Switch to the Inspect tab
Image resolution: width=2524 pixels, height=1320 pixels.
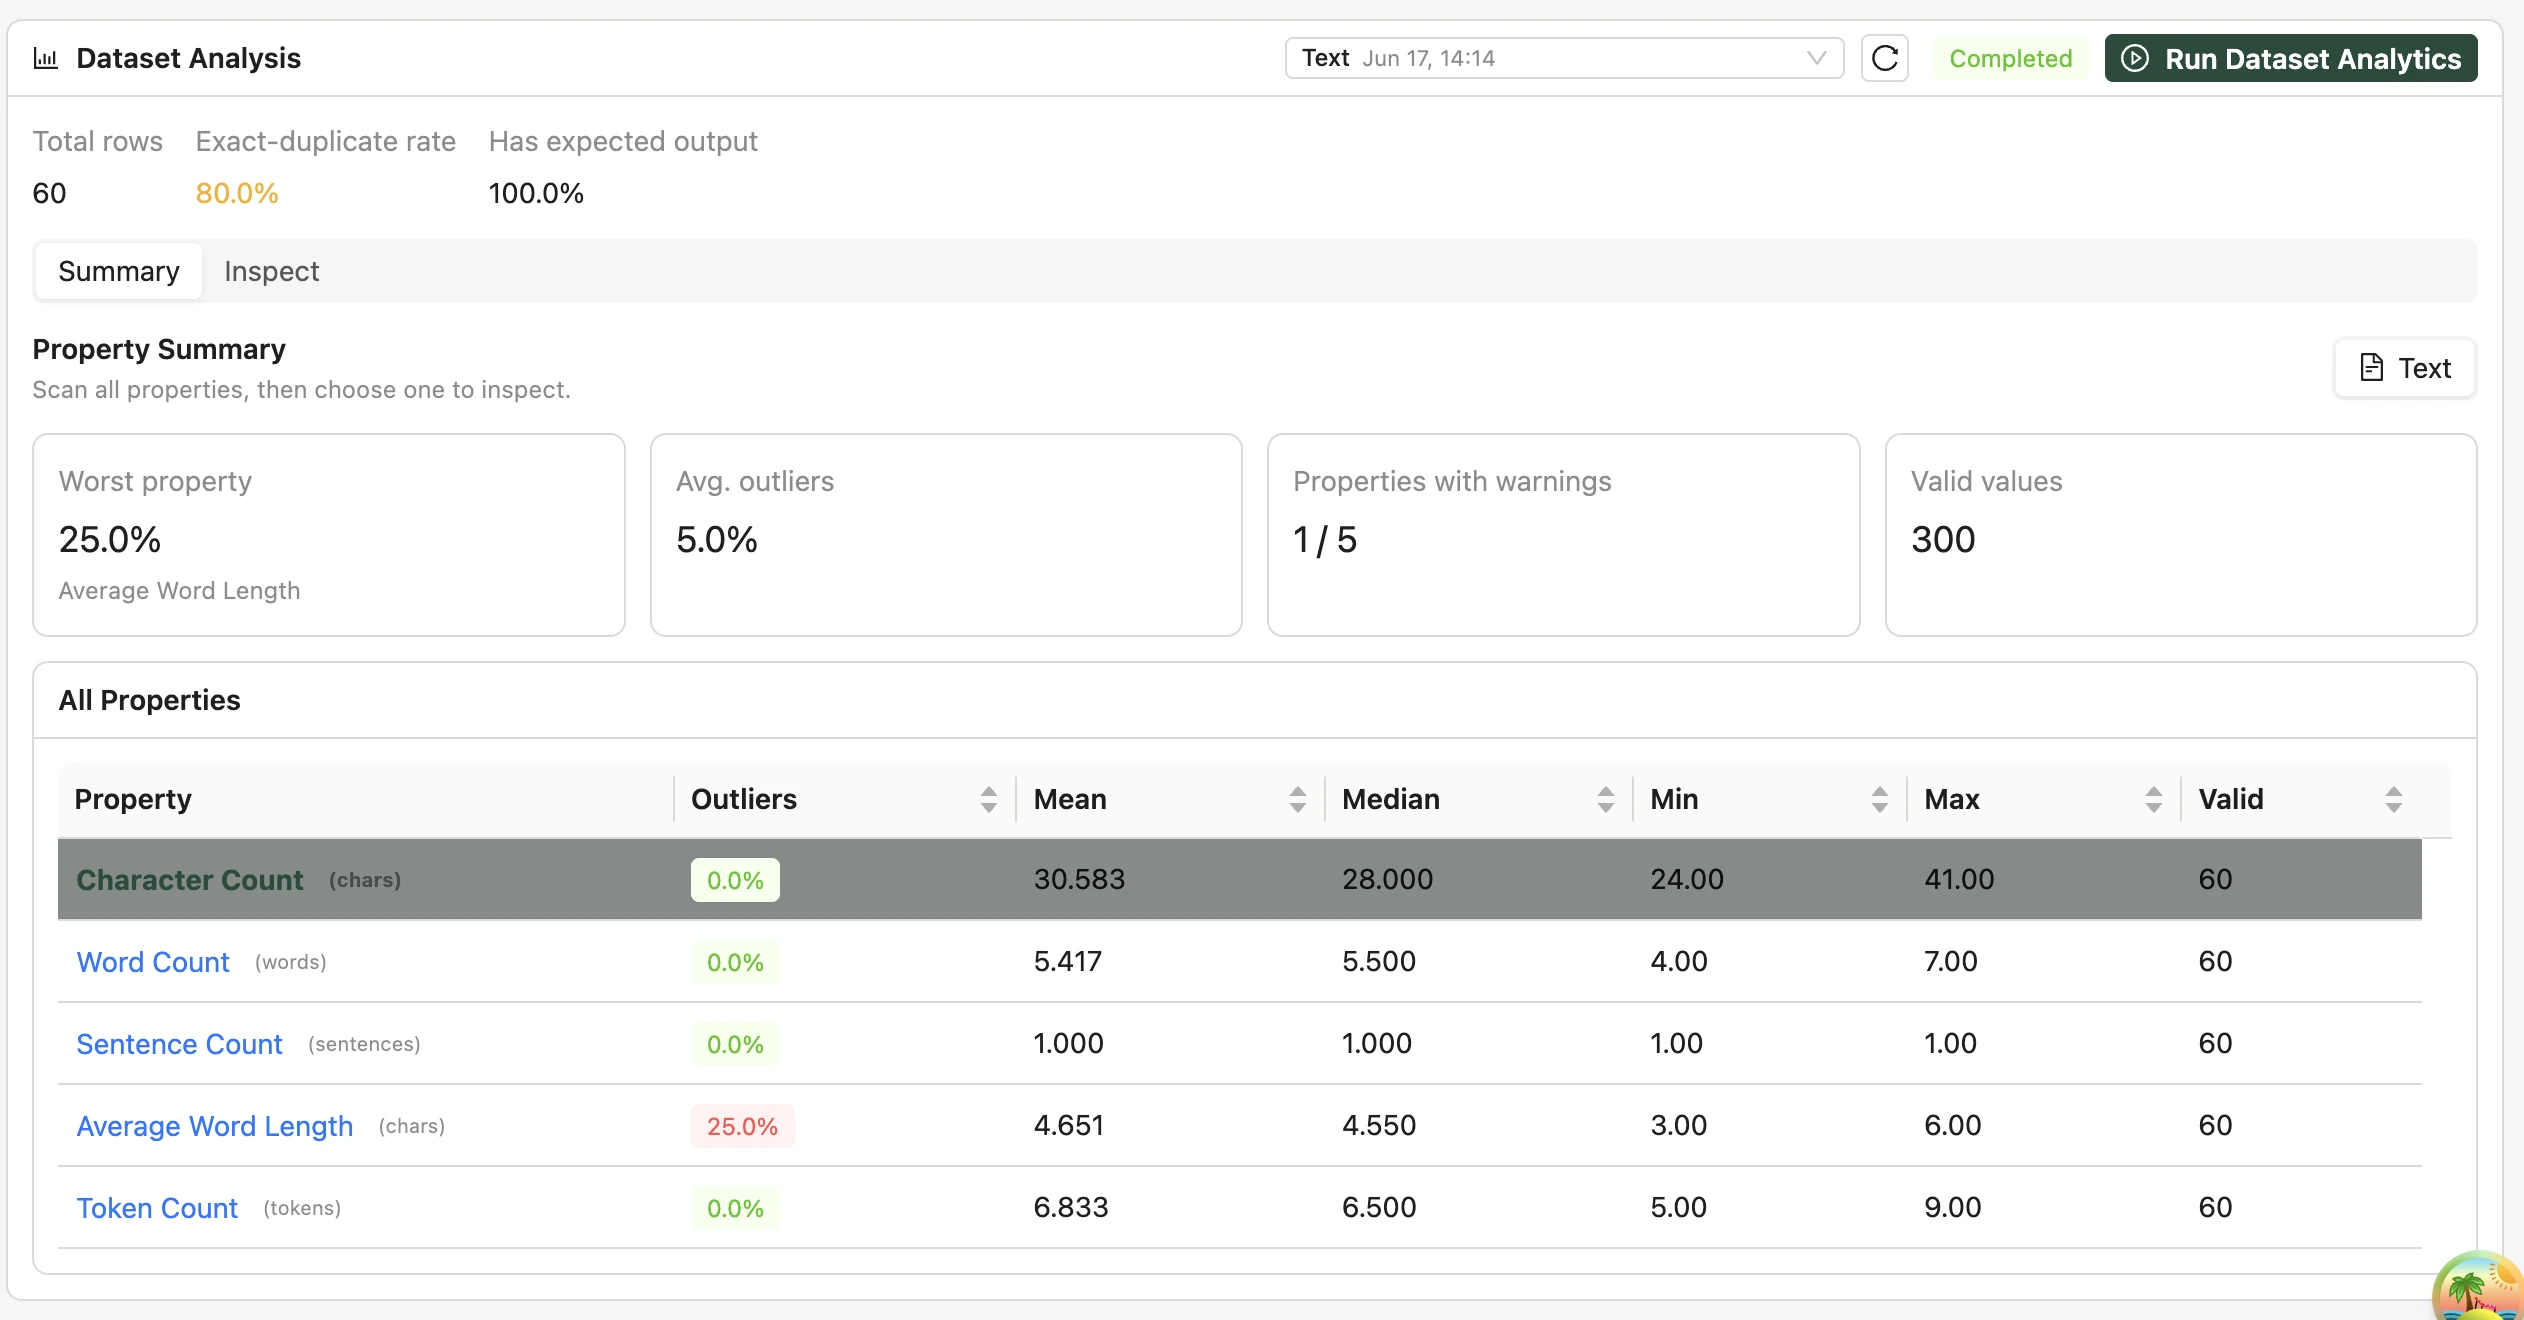point(271,271)
